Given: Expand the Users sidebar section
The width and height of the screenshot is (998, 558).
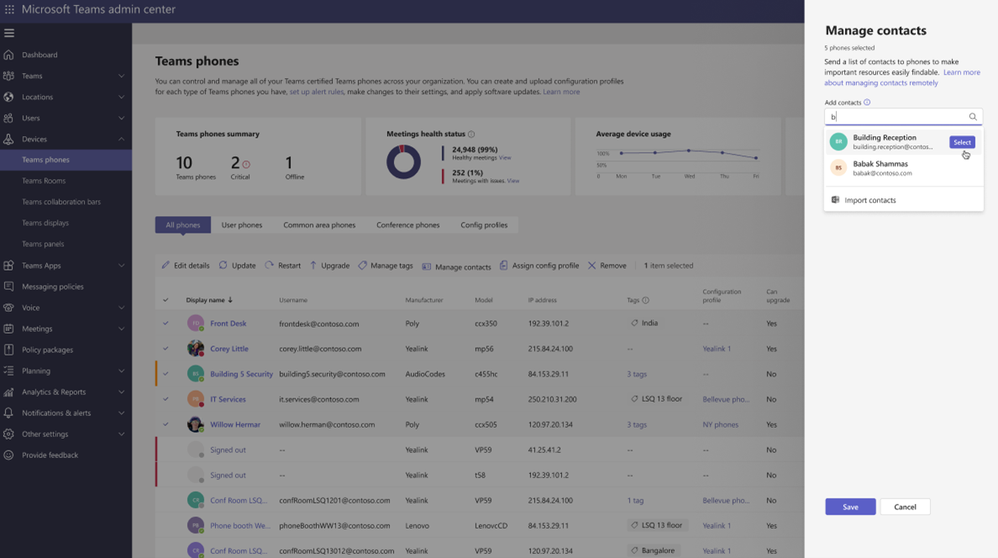Looking at the screenshot, I should (x=121, y=118).
